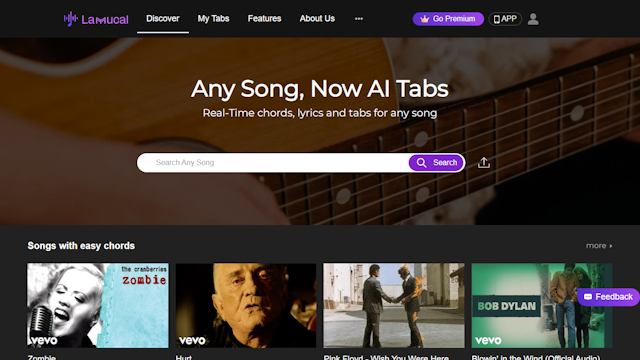
Task: Open the Johnny Cash Hurt video thumbnail
Action: coord(246,305)
